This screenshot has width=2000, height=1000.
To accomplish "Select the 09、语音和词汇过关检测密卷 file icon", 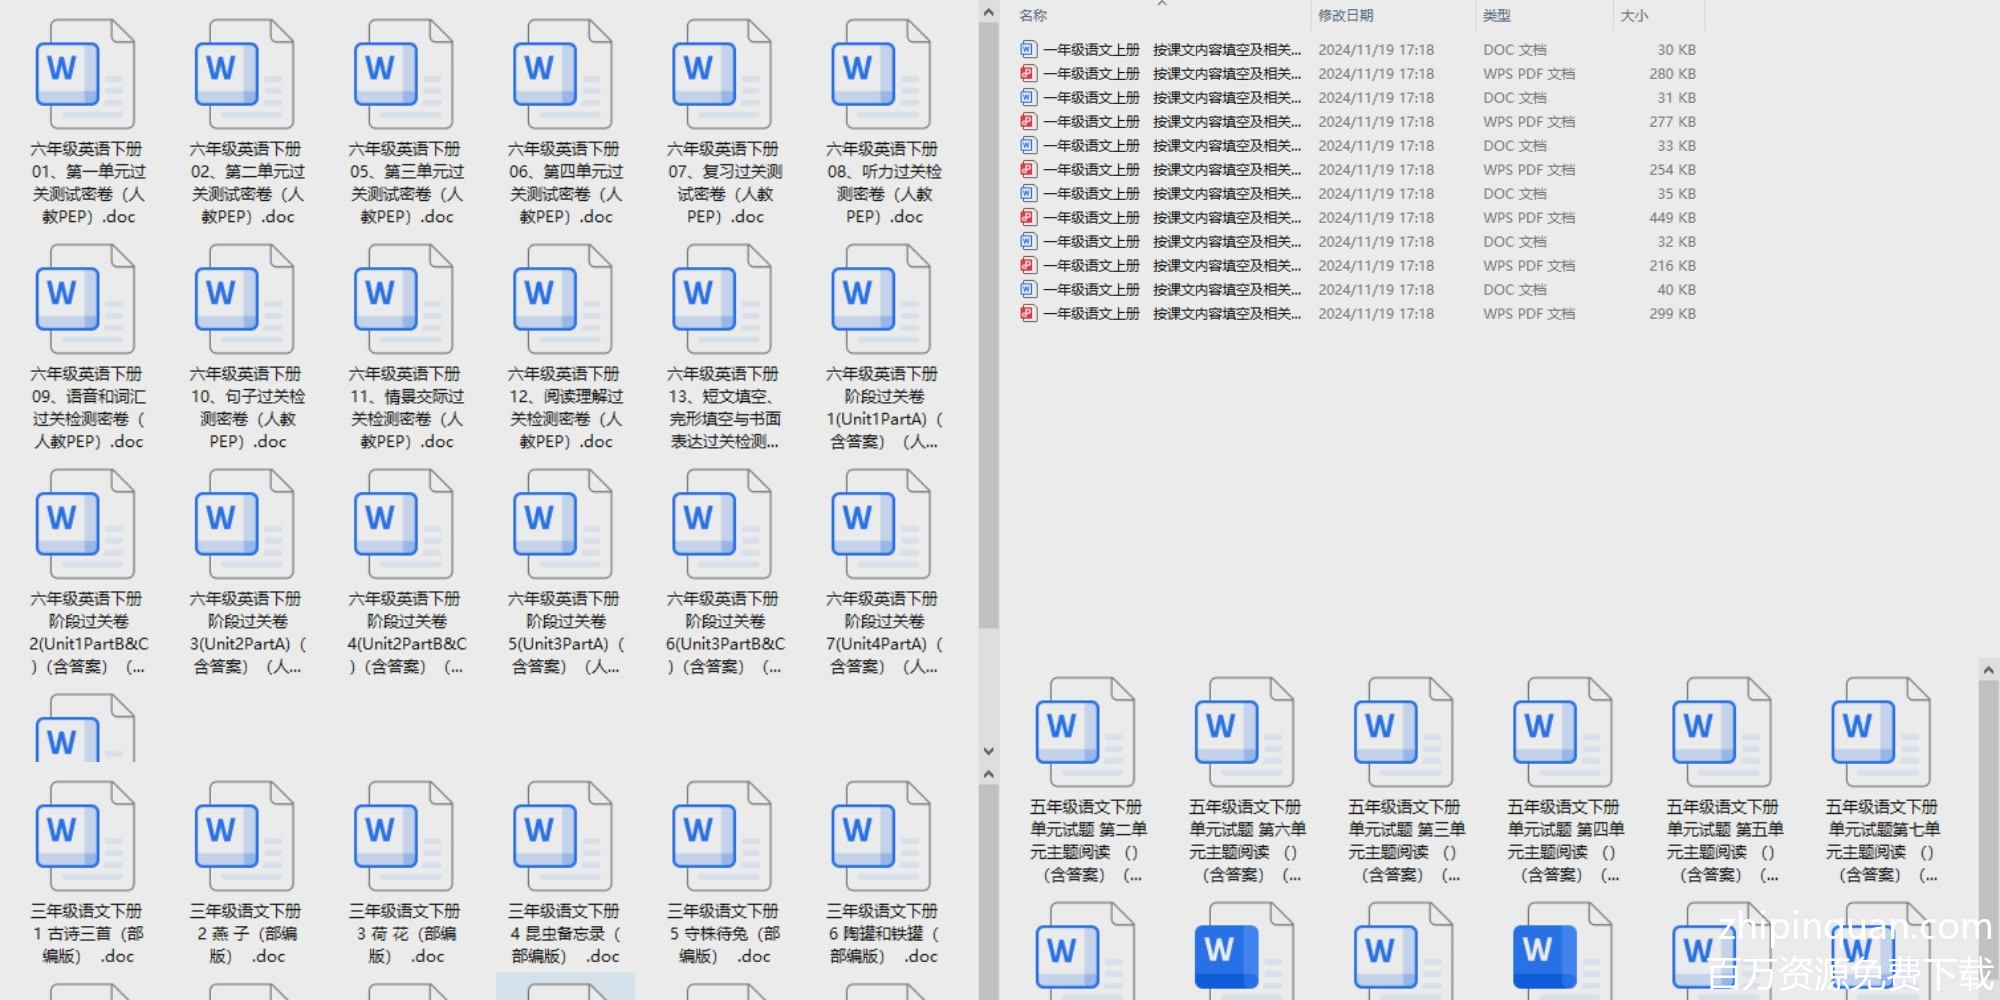I will (85, 300).
